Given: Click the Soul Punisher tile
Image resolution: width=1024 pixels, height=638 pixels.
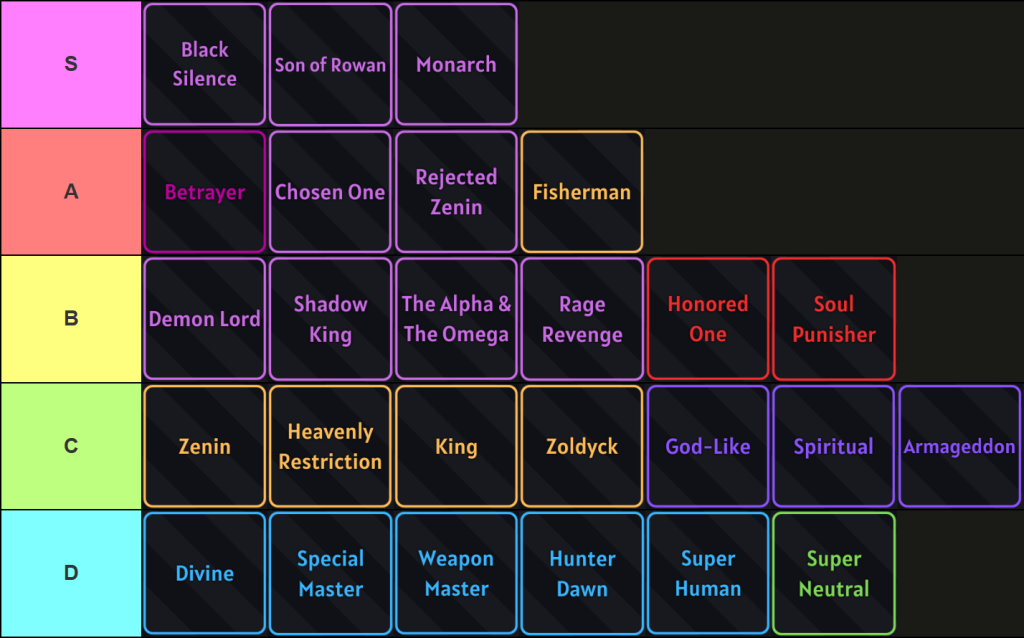Looking at the screenshot, I should coord(834,319).
